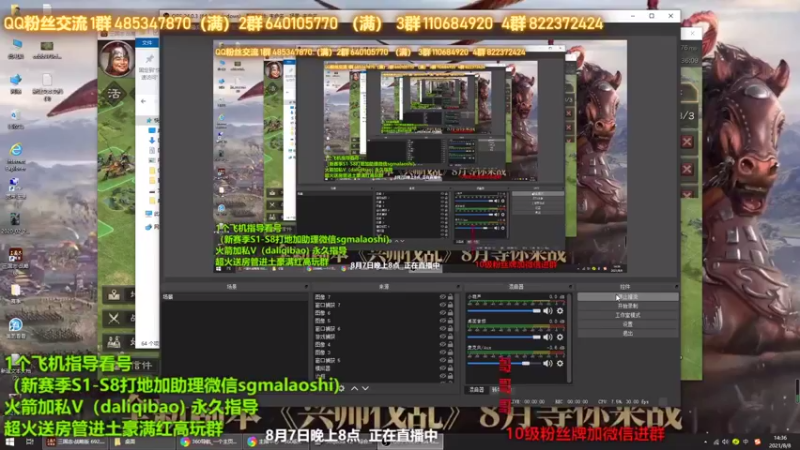Click map marker icon in game window
Screen dimensions: 800x450
pos(114,295)
